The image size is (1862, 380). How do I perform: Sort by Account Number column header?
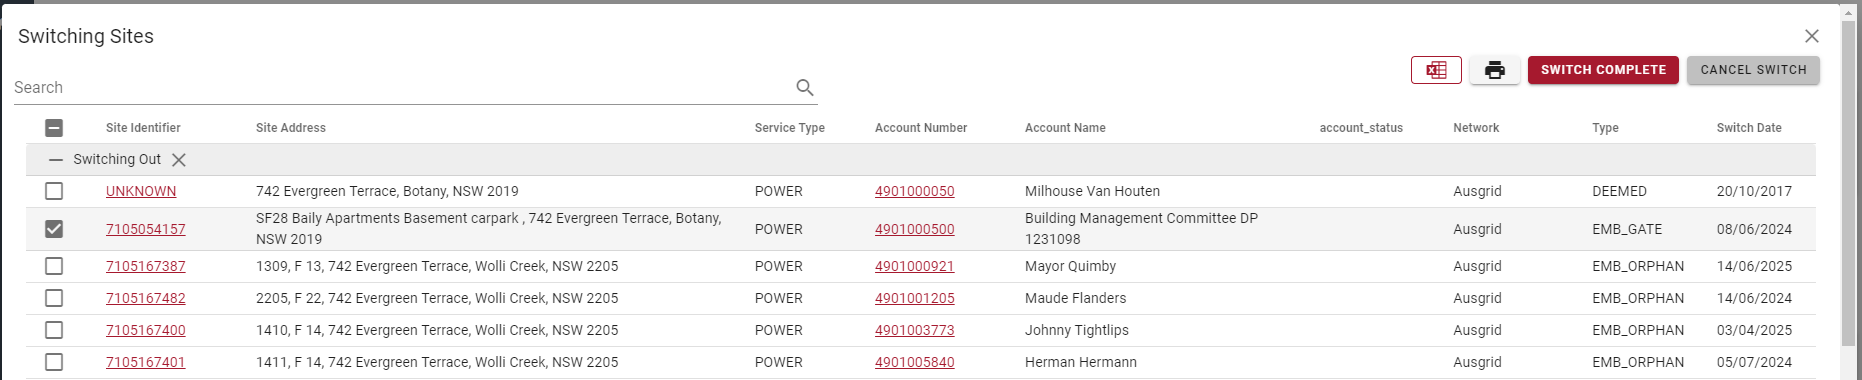point(921,128)
